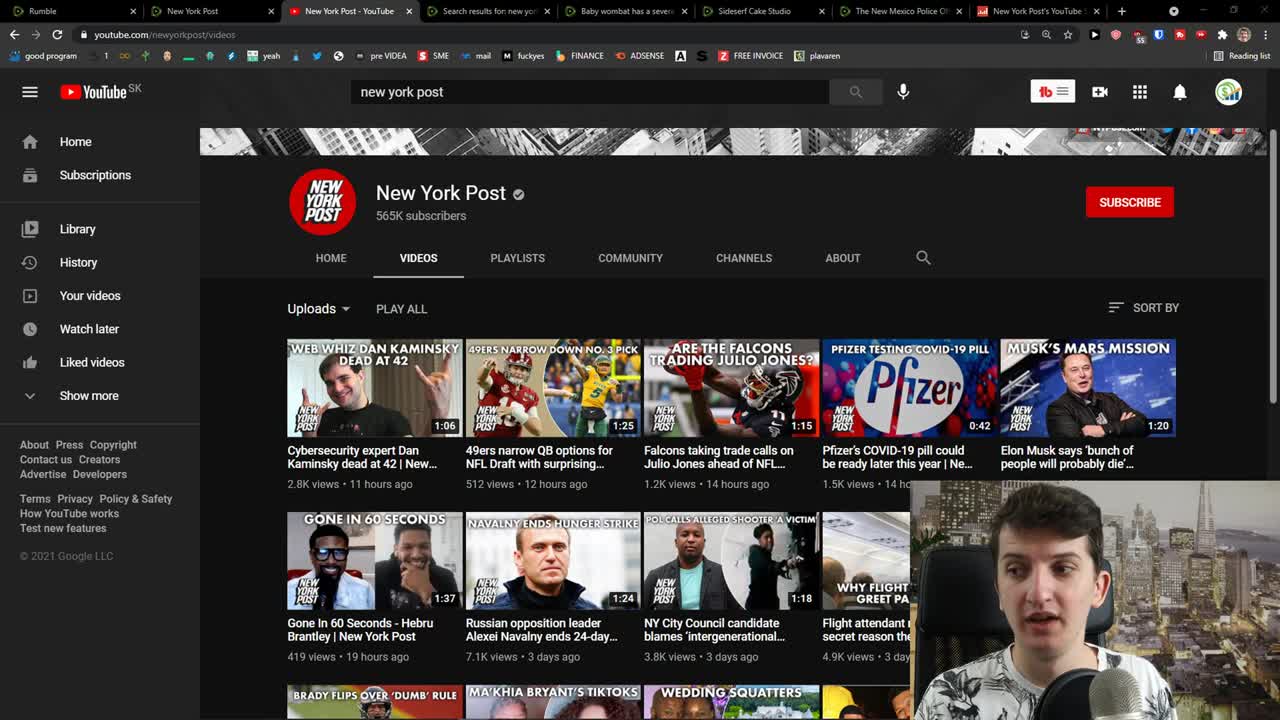Image resolution: width=1280 pixels, height=720 pixels.
Task: Open the ABOUT tab
Action: [x=842, y=258]
